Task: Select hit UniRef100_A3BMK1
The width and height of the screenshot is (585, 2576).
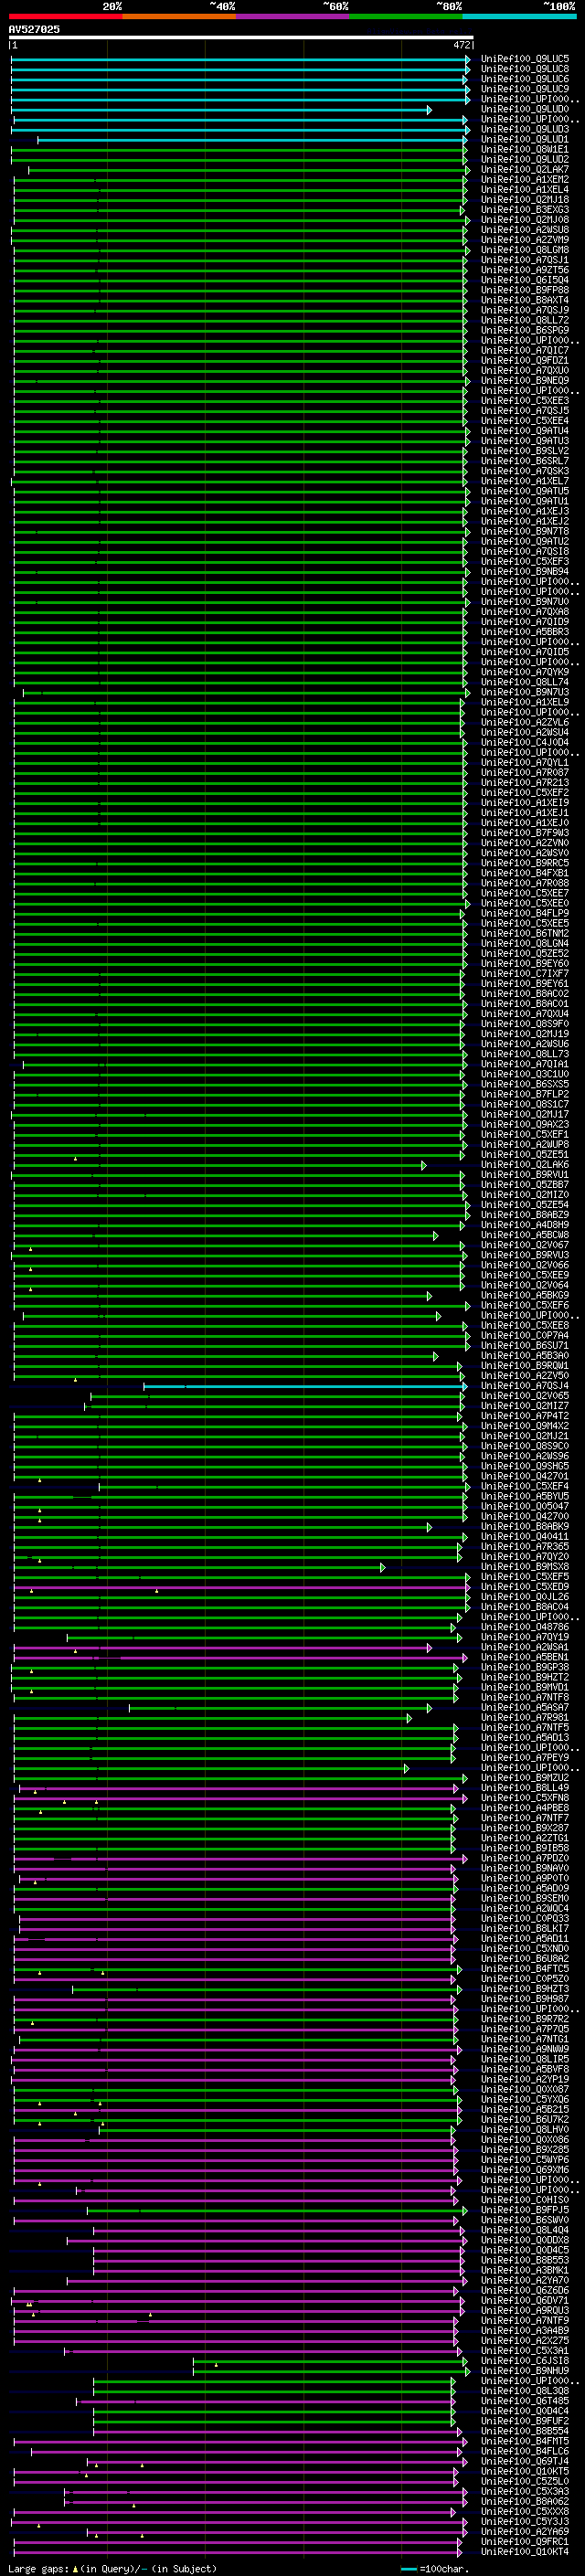Action: tap(525, 2270)
